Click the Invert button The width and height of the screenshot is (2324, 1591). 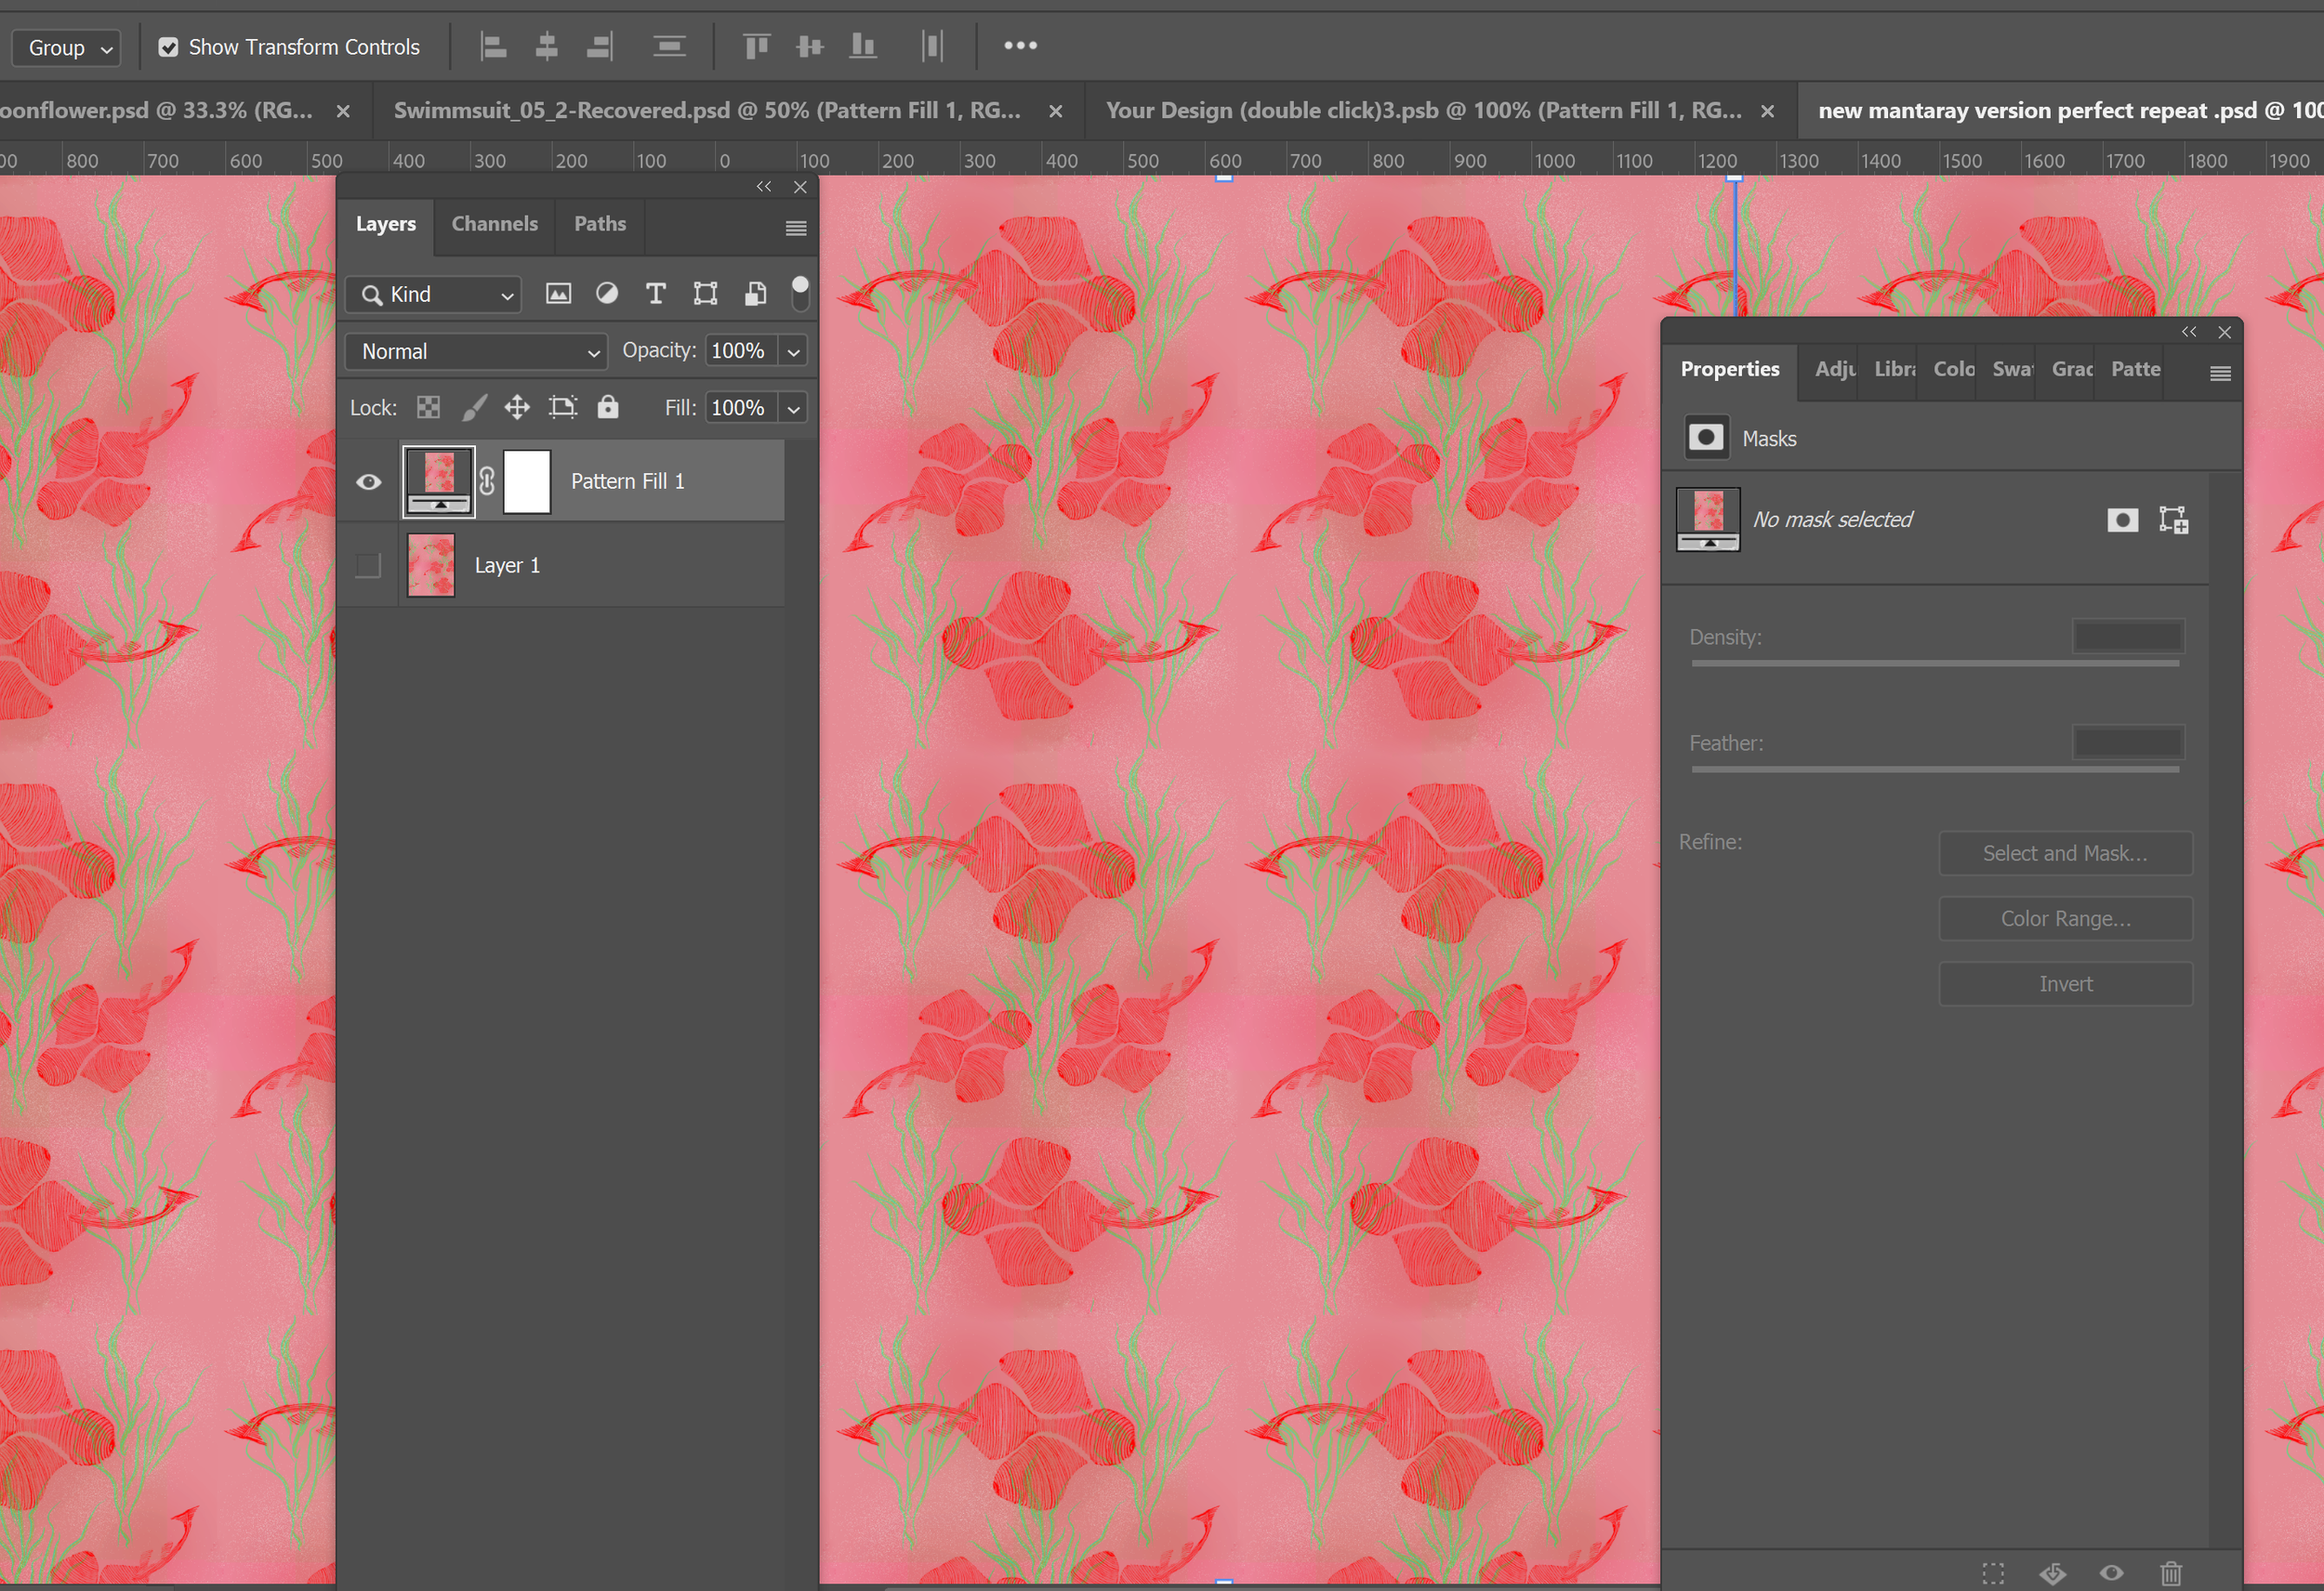pos(2065,984)
